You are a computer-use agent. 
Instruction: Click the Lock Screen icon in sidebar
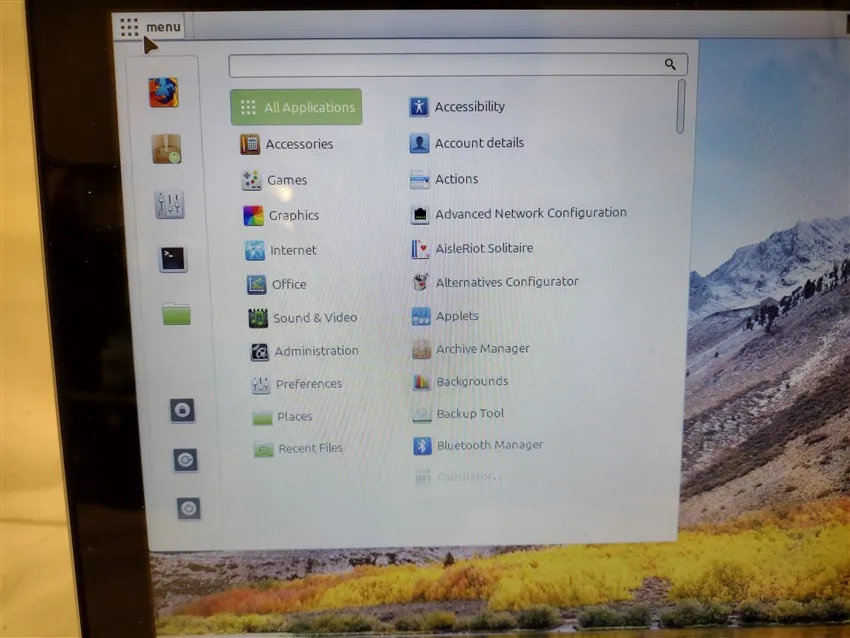point(182,410)
